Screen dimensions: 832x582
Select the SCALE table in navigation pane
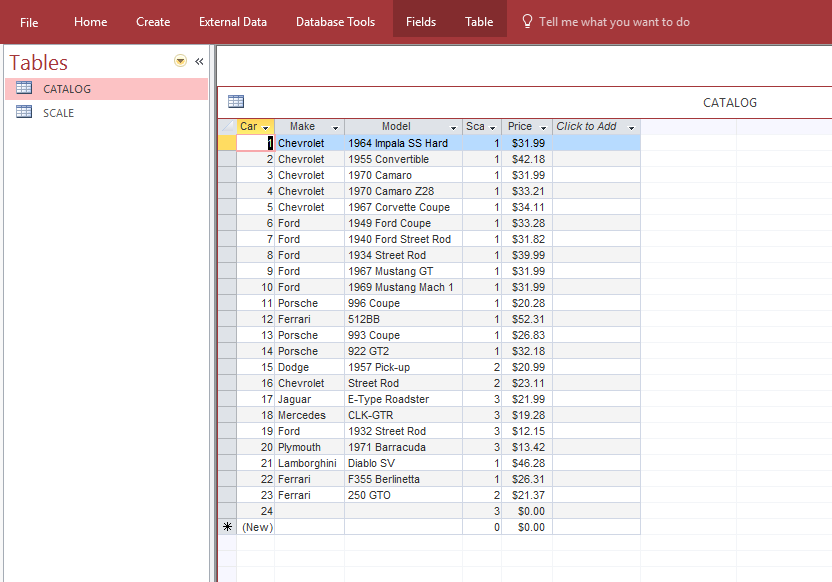(59, 113)
